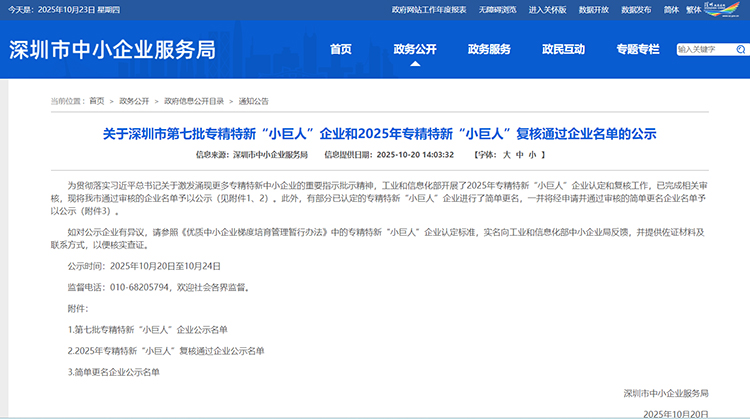Click the search magnifier icon
The height and width of the screenshot is (419, 750).
coord(740,49)
